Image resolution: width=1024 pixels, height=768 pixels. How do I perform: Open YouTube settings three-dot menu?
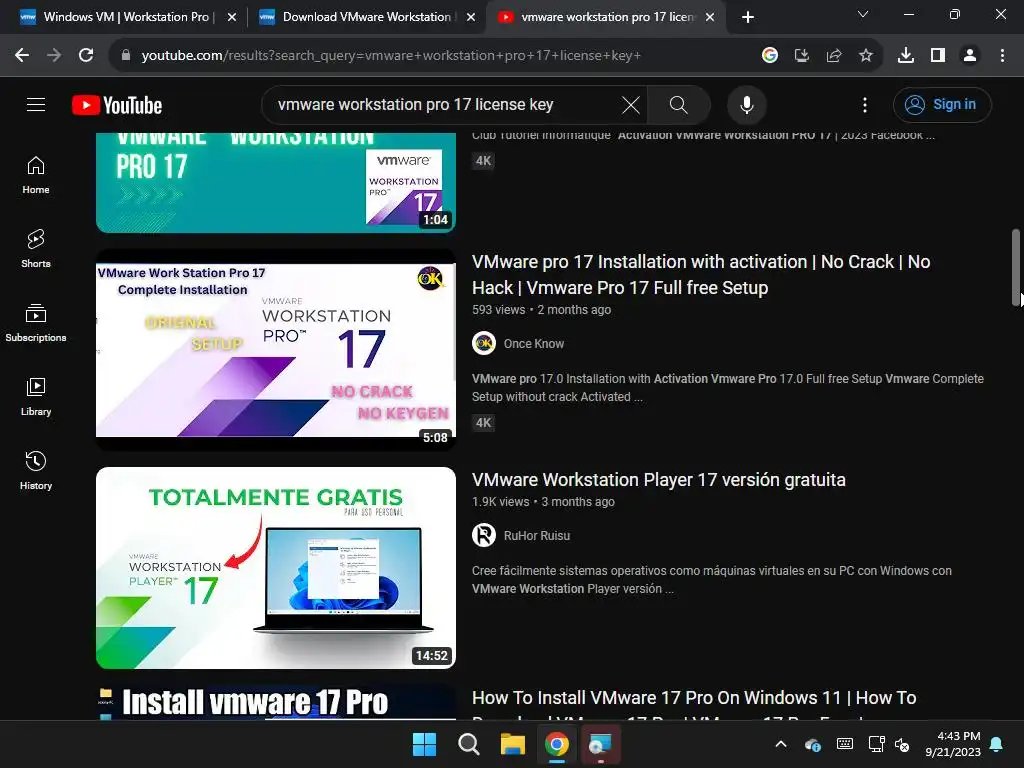pos(865,104)
